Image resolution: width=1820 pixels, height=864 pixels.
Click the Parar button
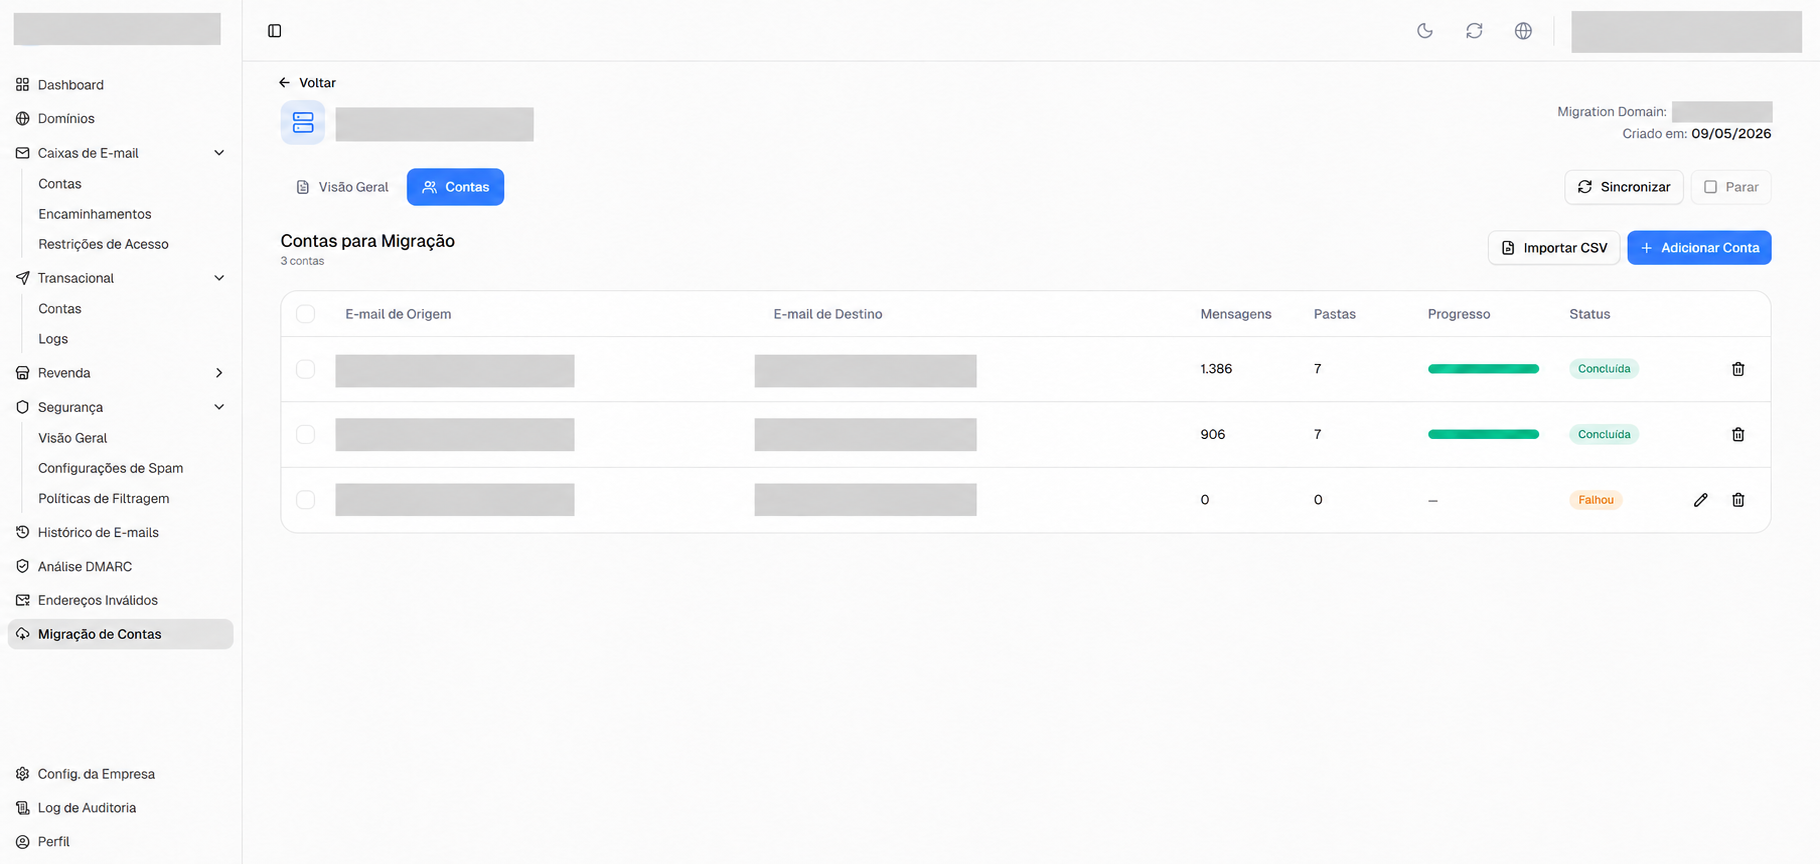click(x=1731, y=187)
